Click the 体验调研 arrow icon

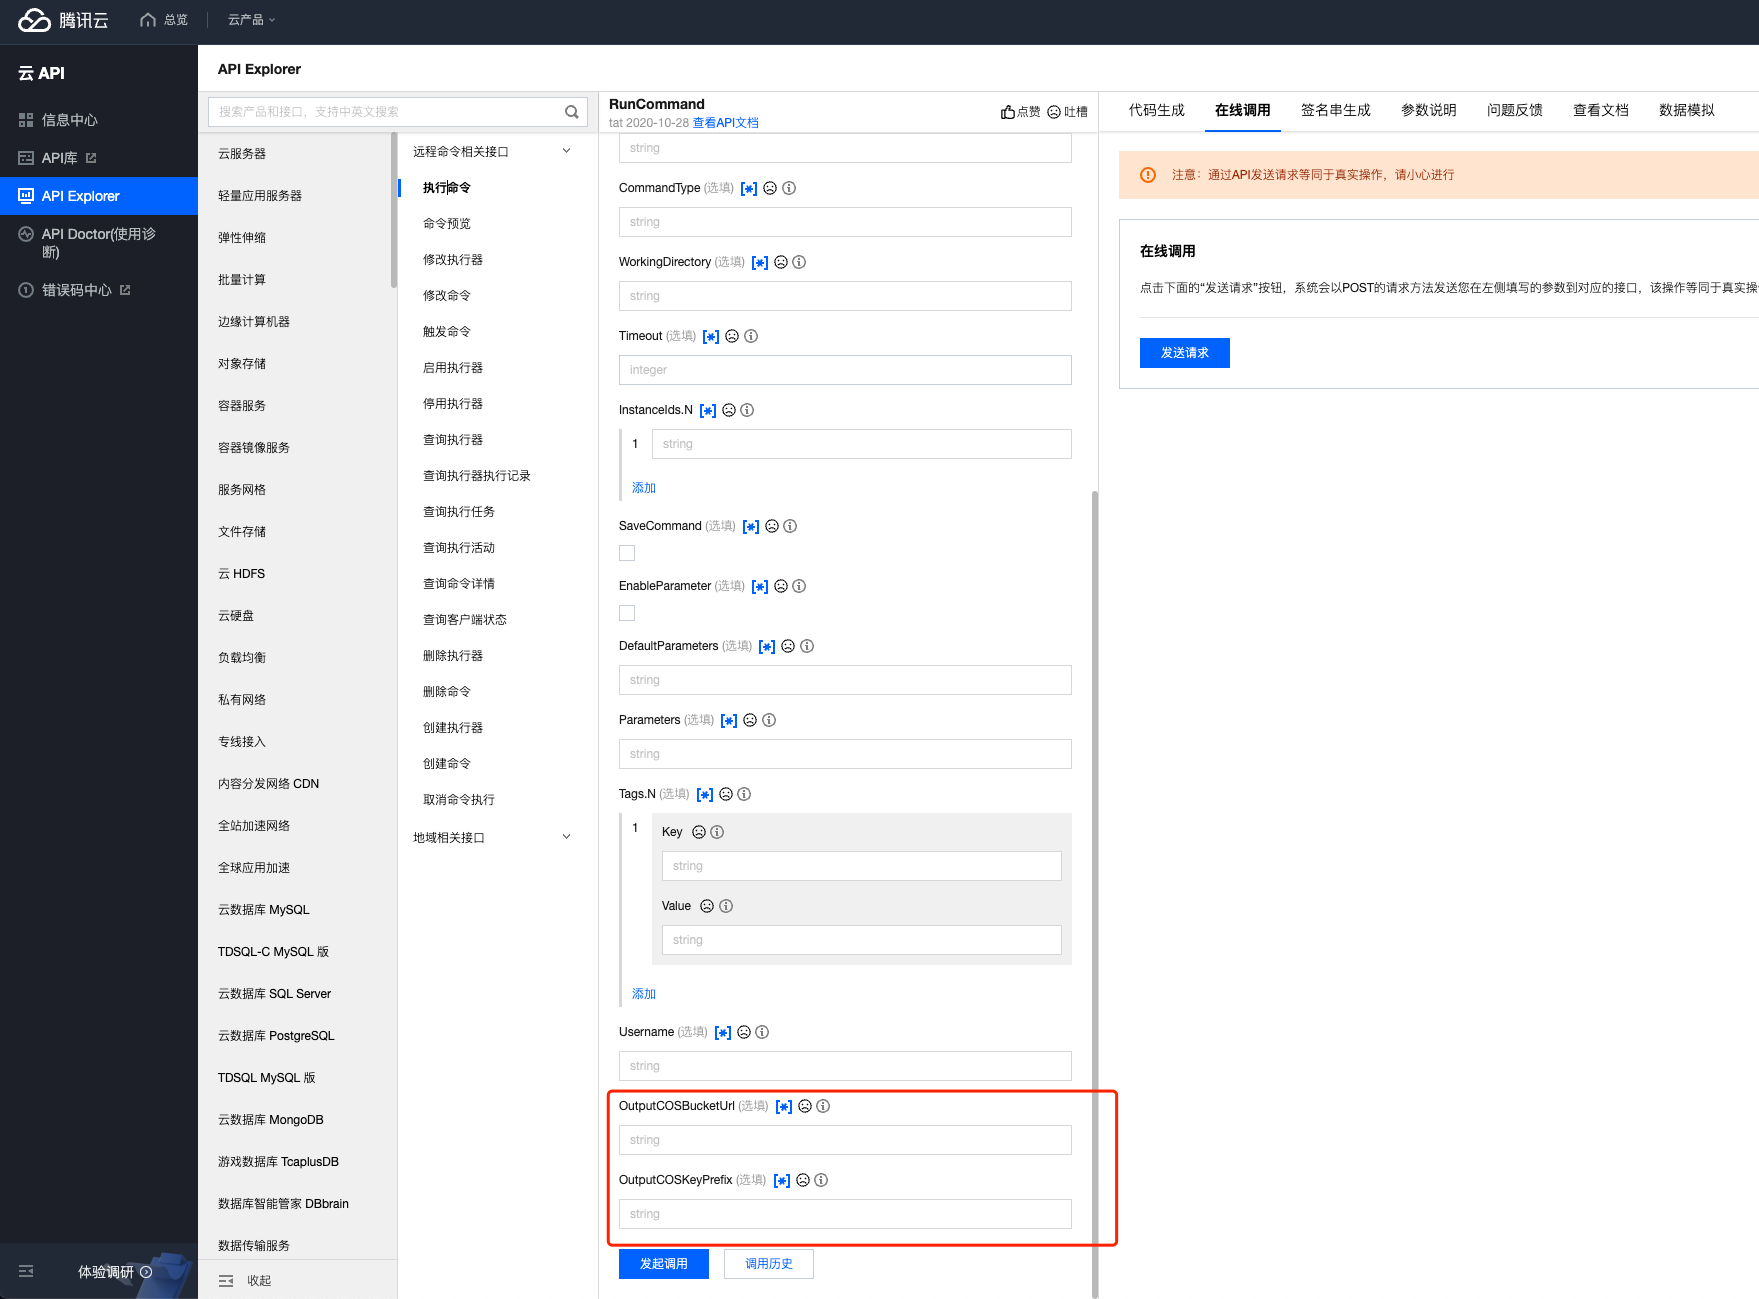[146, 1272]
